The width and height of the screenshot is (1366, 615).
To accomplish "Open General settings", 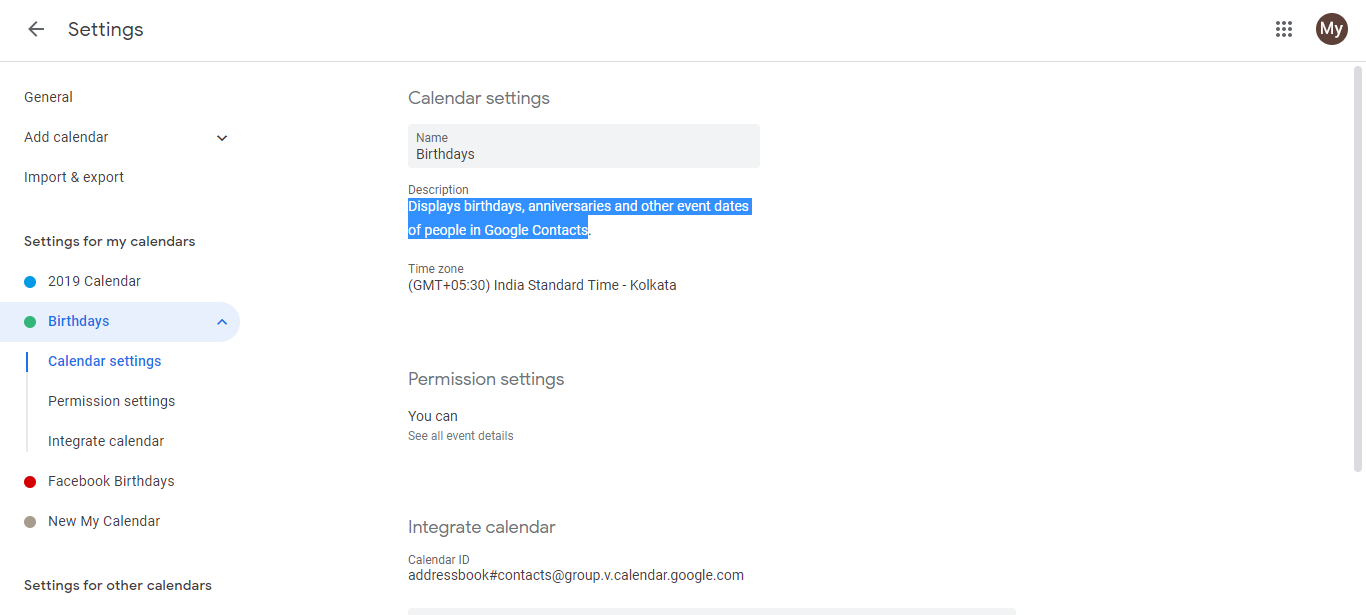I will pos(48,97).
